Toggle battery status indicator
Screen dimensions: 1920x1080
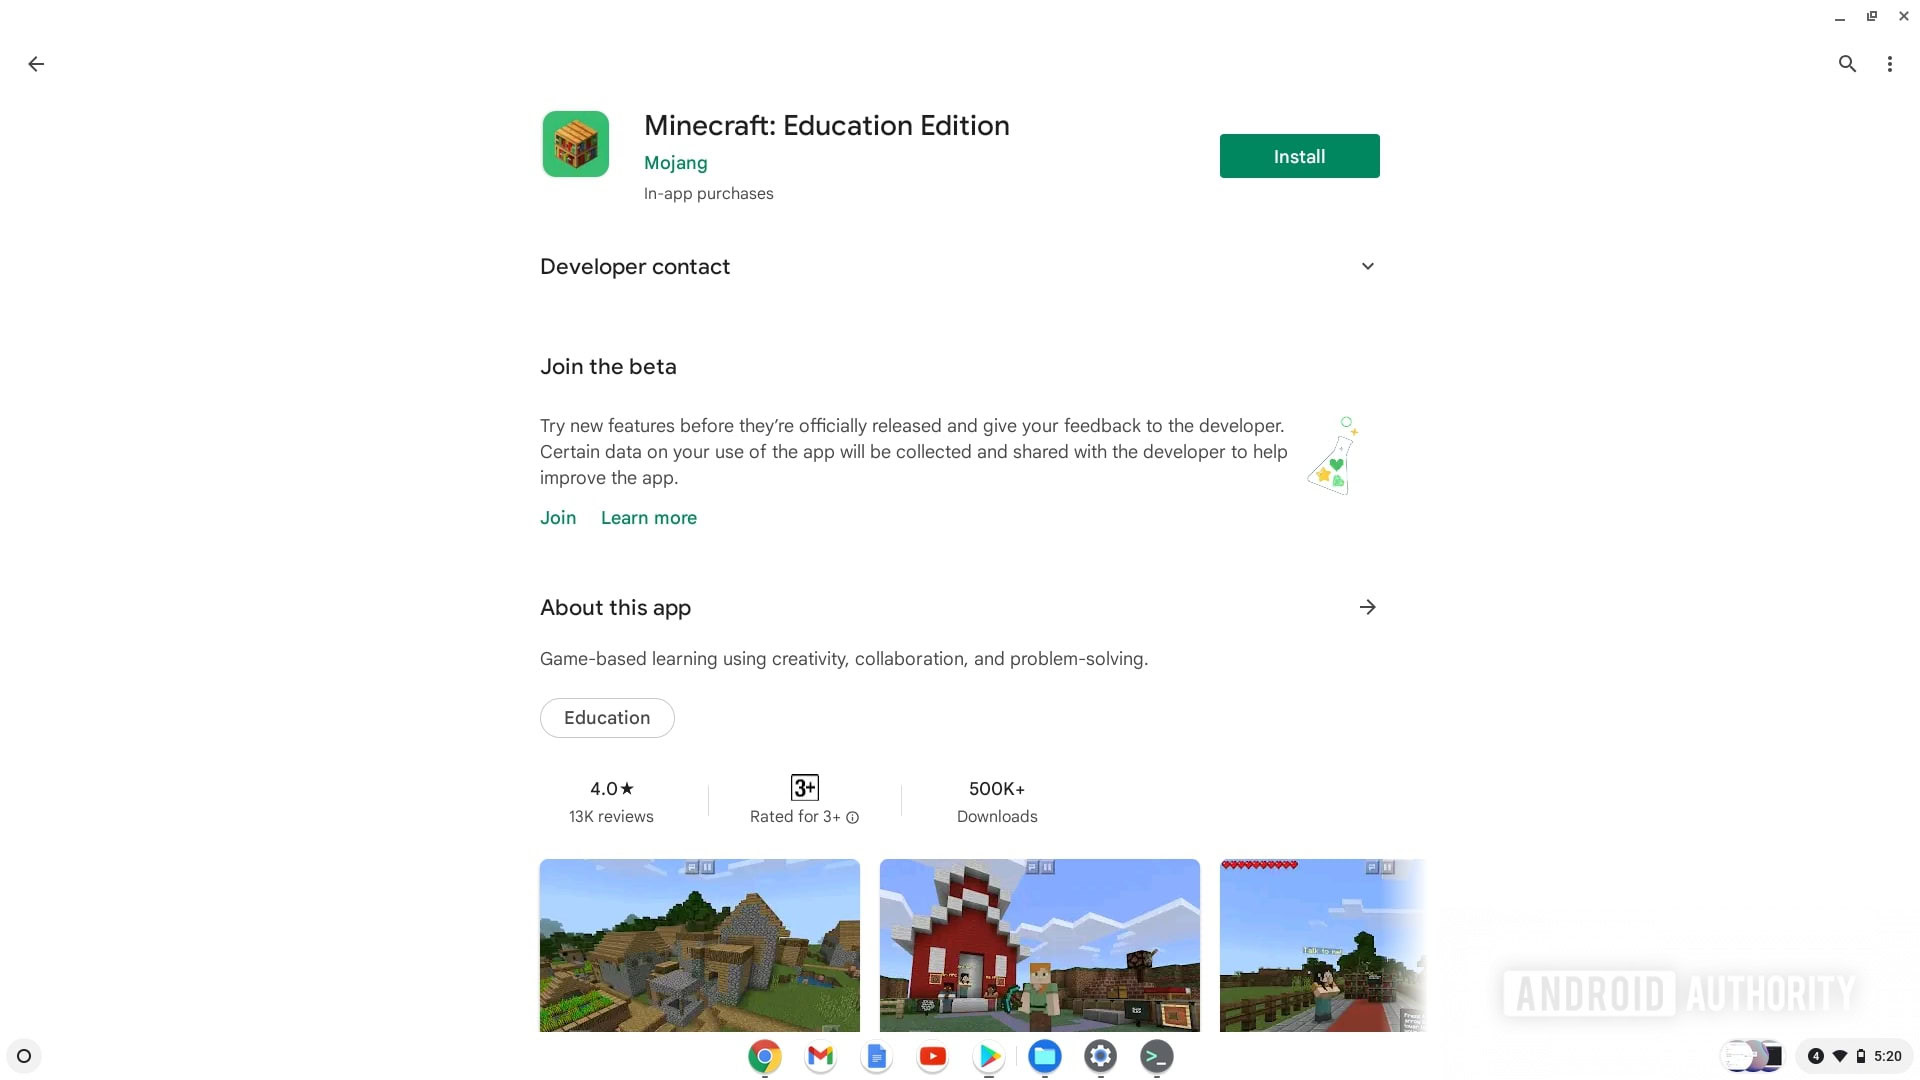pos(1861,1056)
